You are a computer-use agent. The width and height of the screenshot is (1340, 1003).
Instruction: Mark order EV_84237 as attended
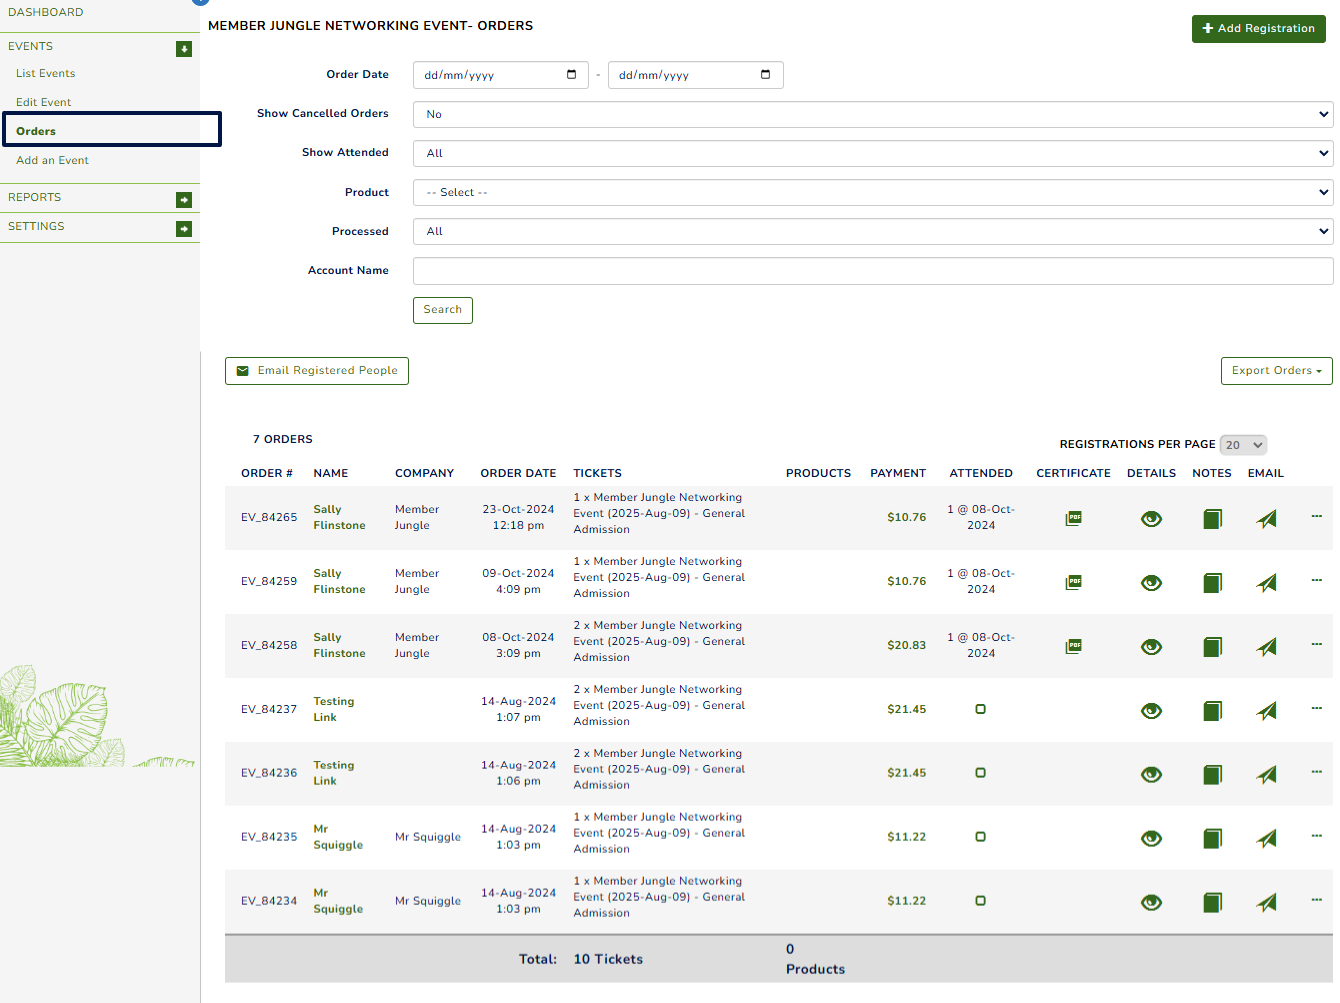[980, 709]
